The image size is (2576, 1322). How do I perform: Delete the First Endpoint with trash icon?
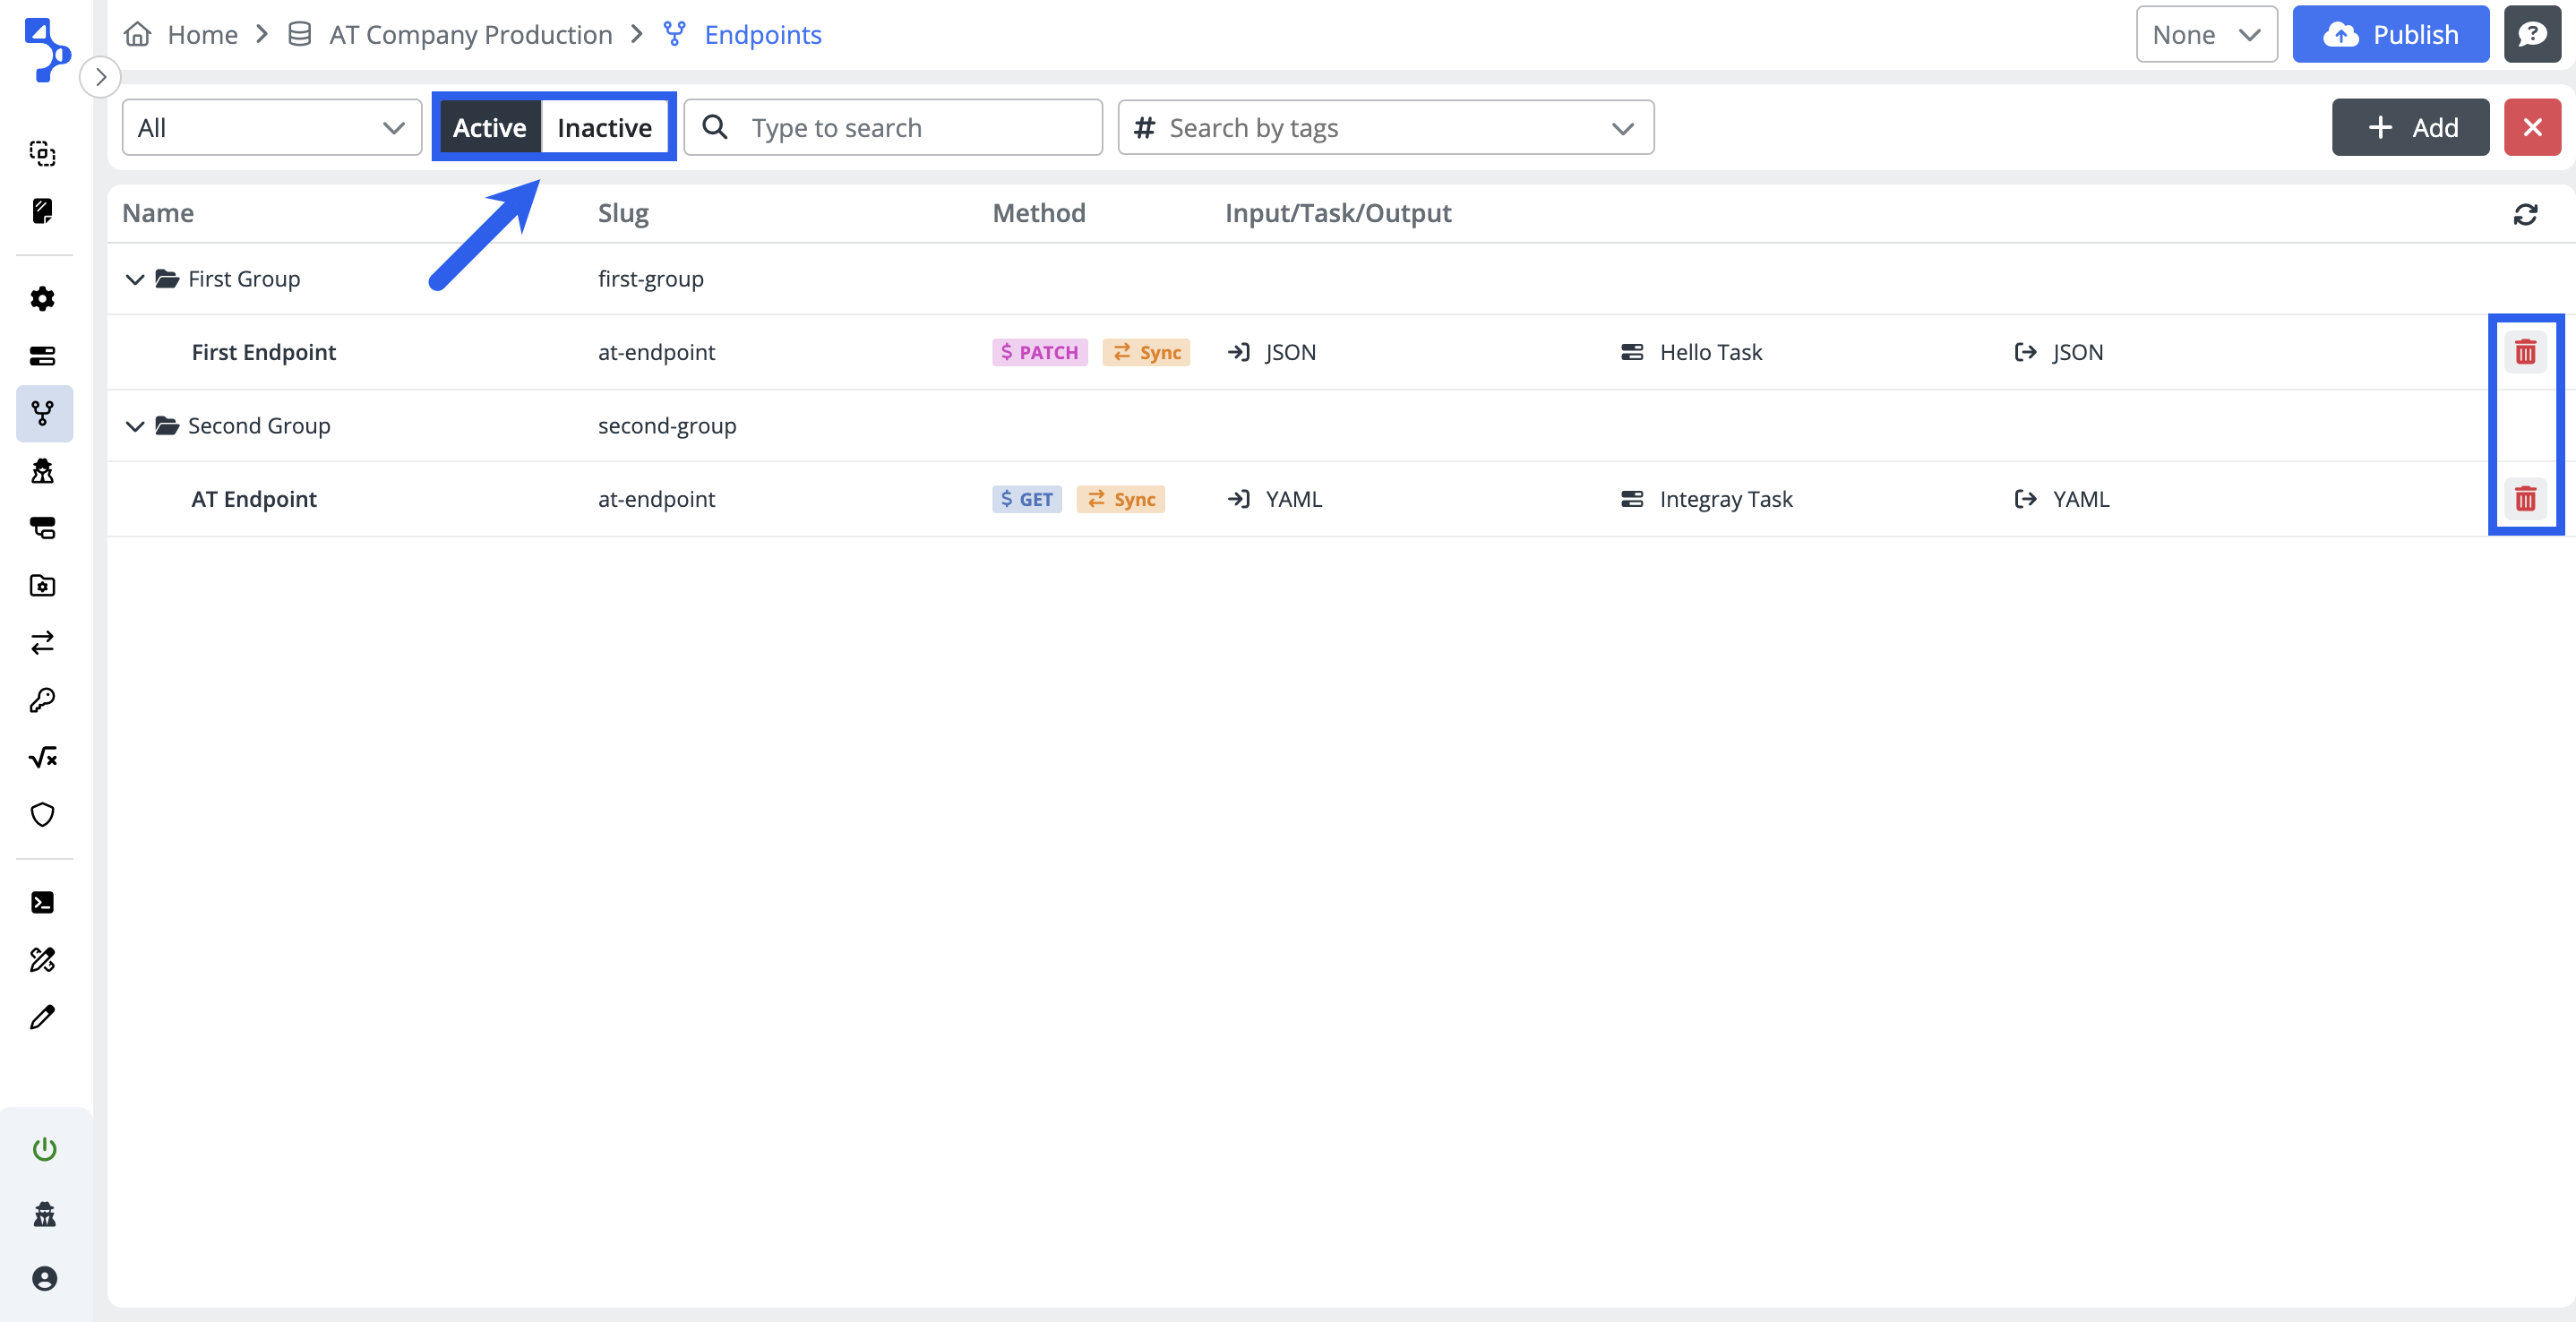coord(2524,352)
